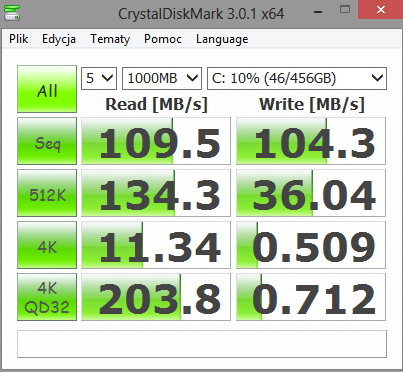Click the 4K QD32 read result 203.8

[x=156, y=297]
